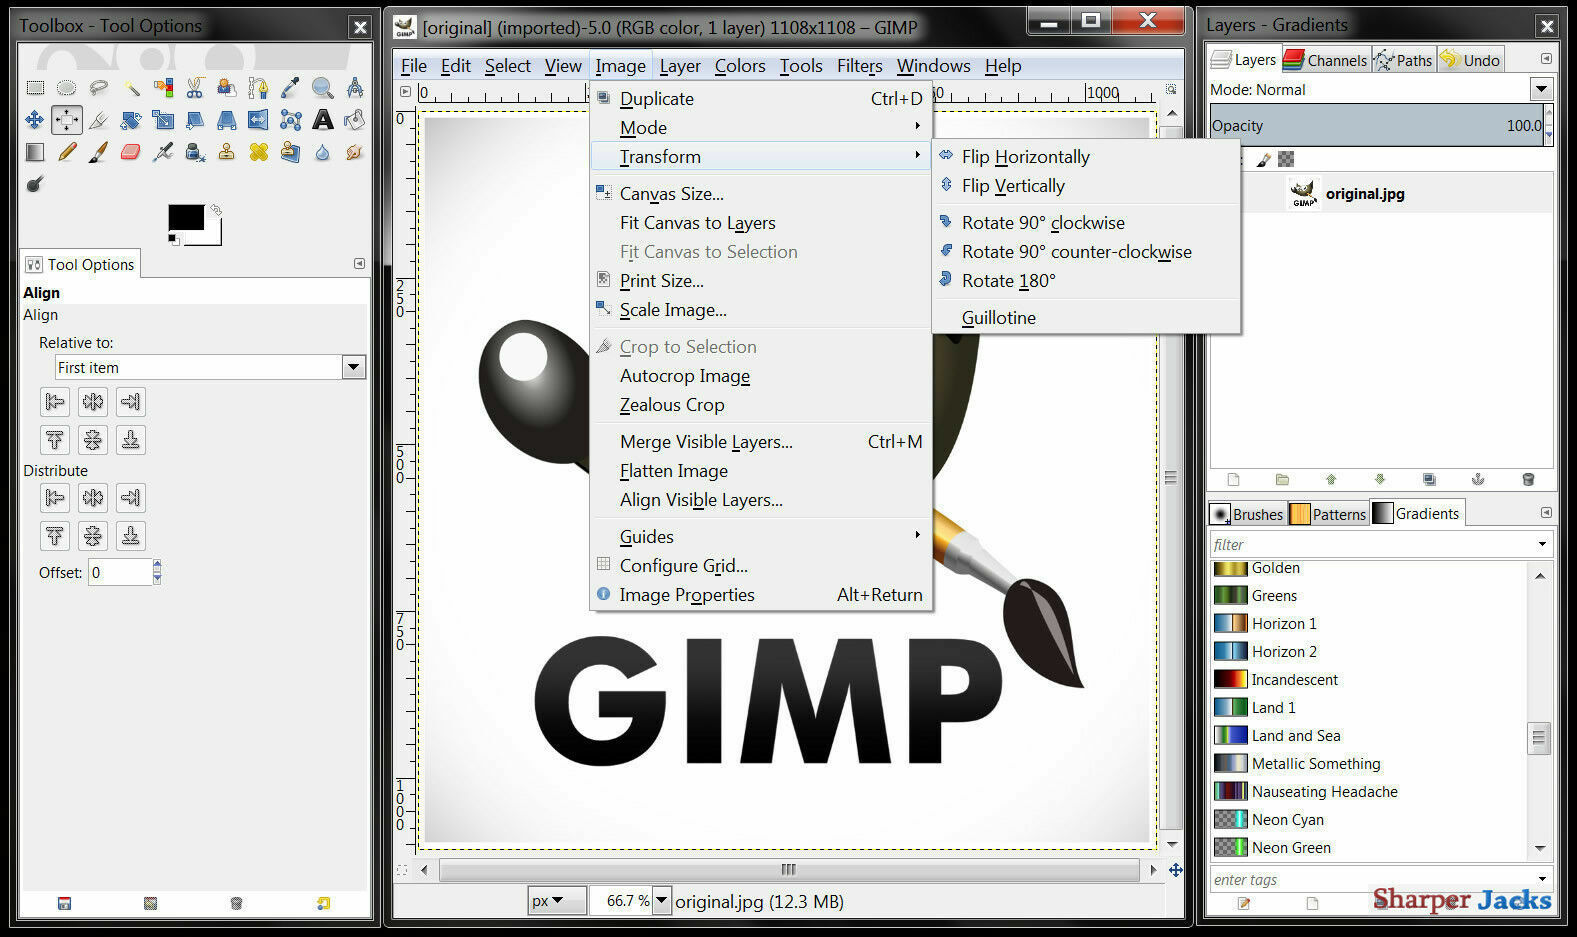Expand the Mode submenu in Image menu
The width and height of the screenshot is (1577, 937).
coord(761,128)
